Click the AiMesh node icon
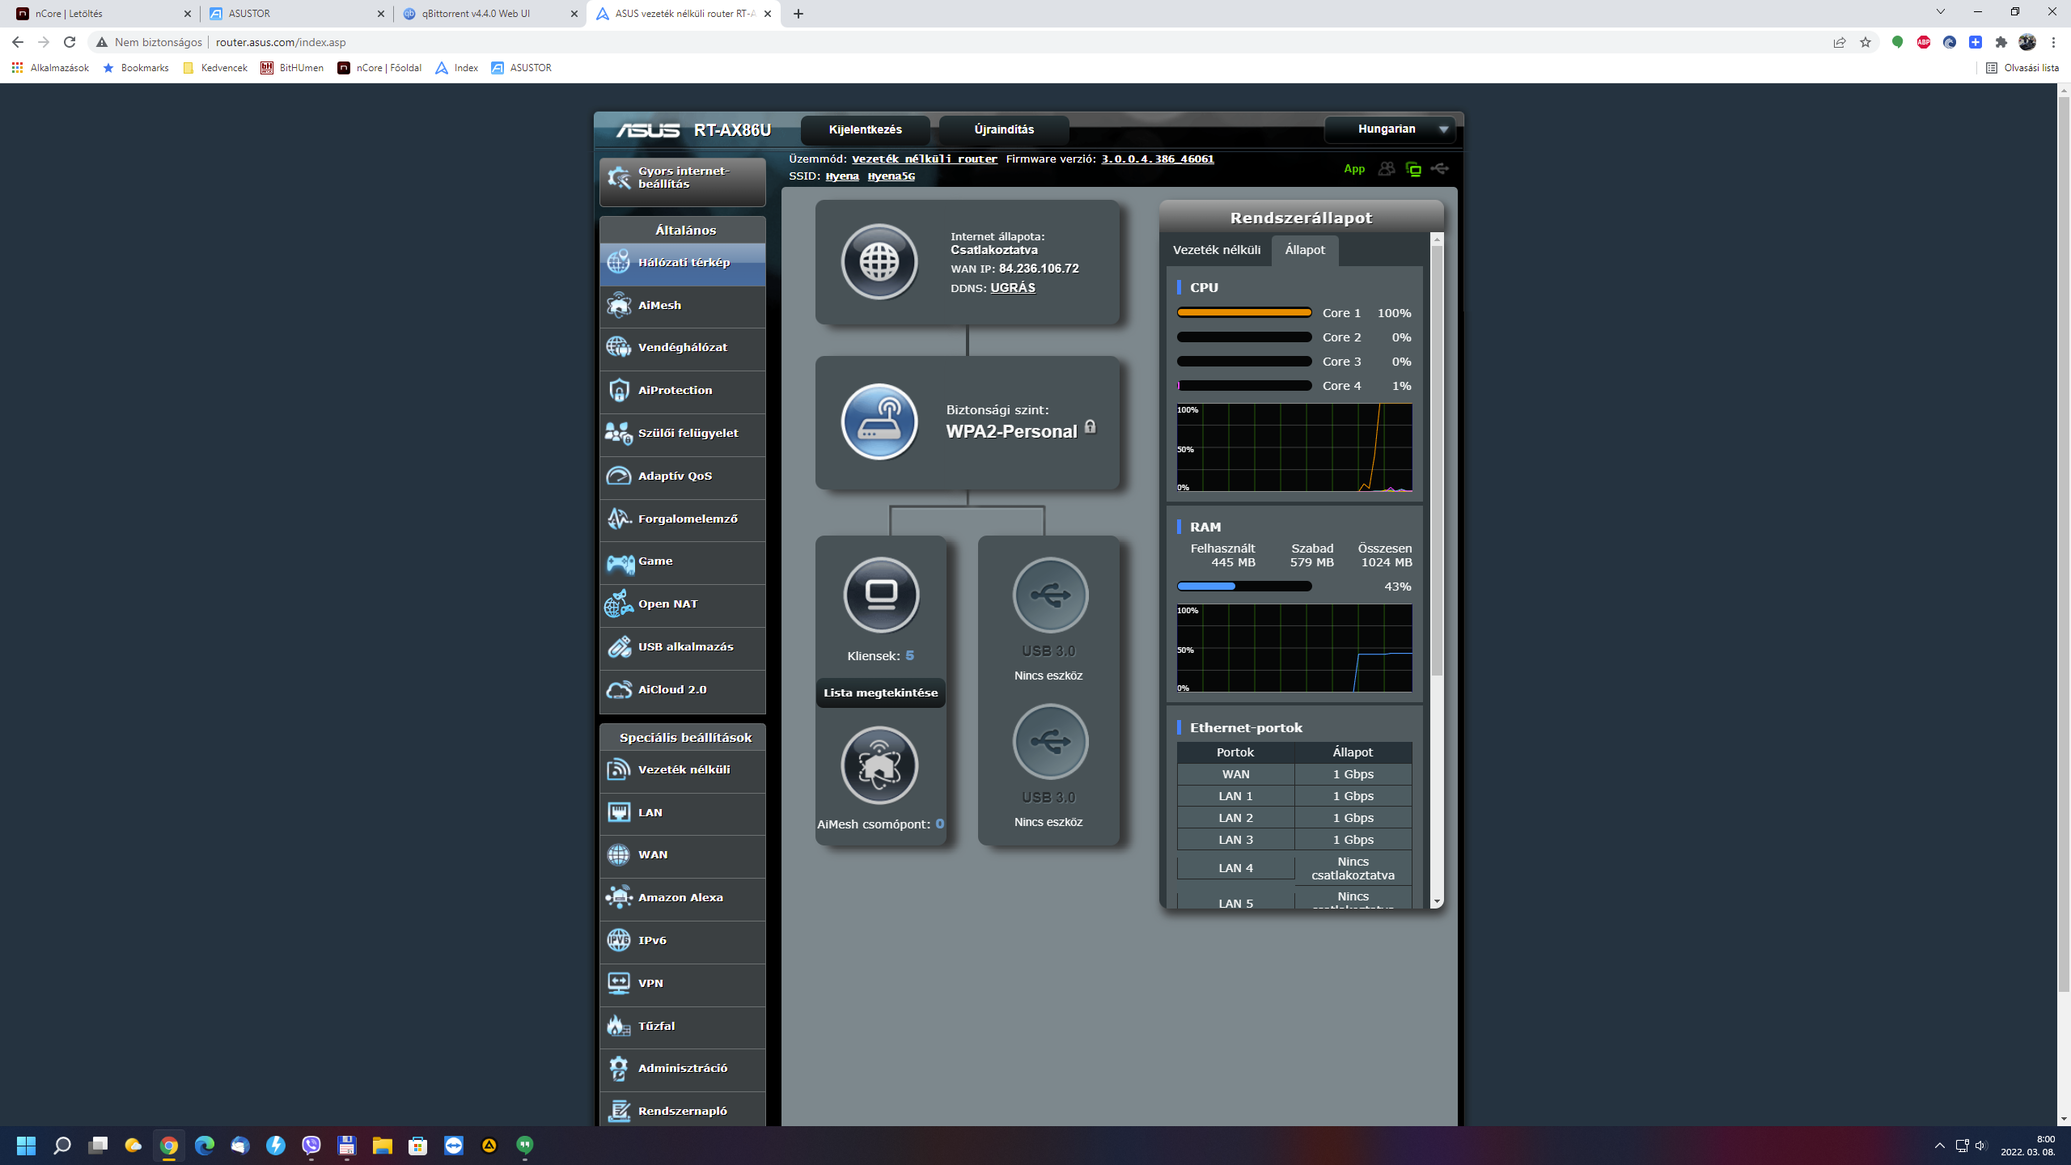The image size is (2071, 1165). (879, 765)
